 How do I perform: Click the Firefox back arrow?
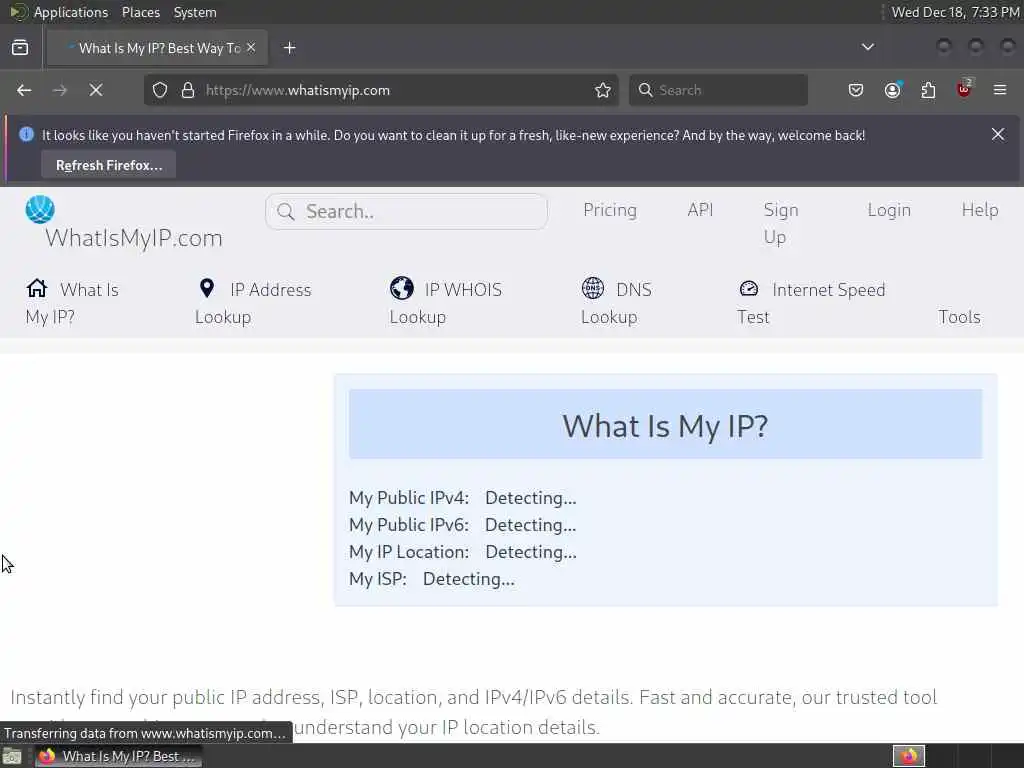pos(24,90)
